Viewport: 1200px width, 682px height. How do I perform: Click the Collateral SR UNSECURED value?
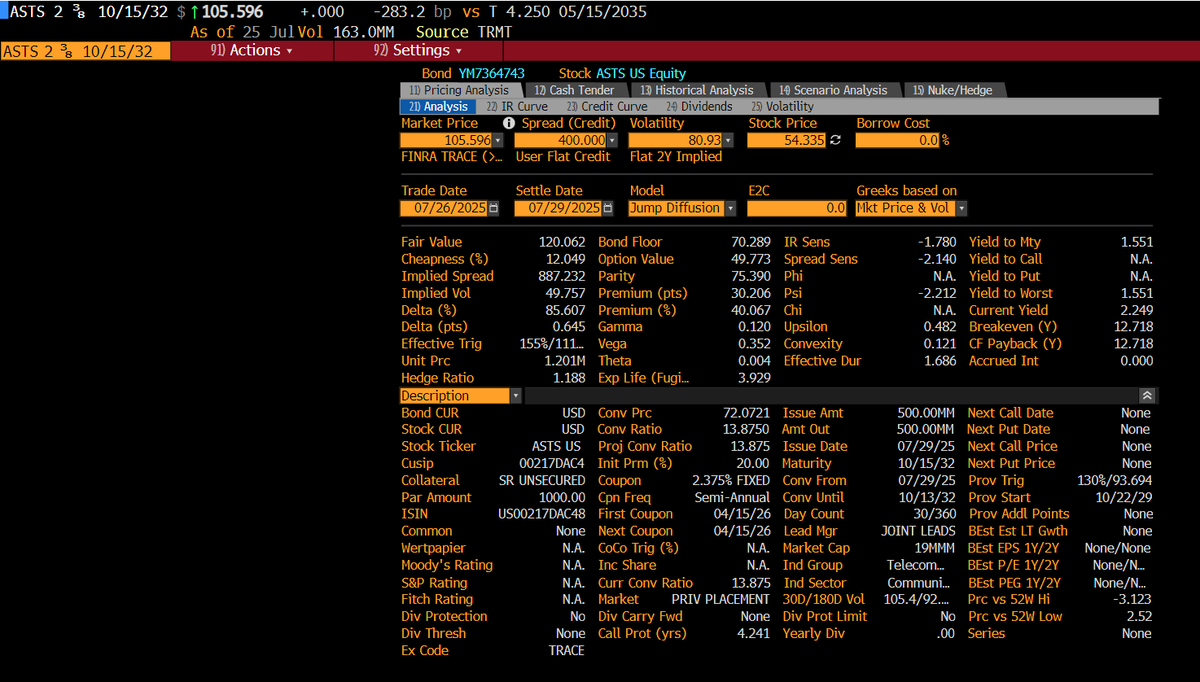click(x=542, y=480)
